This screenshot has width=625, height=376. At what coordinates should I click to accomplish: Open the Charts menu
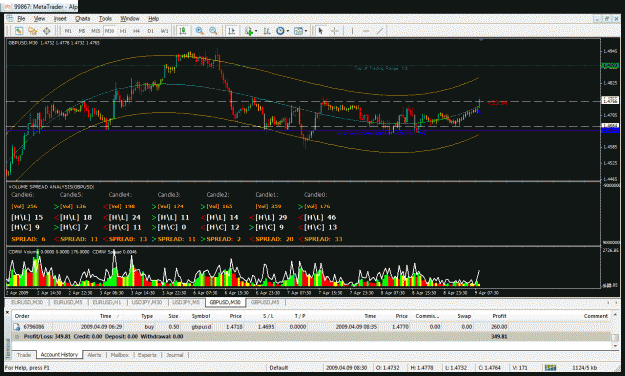click(83, 18)
